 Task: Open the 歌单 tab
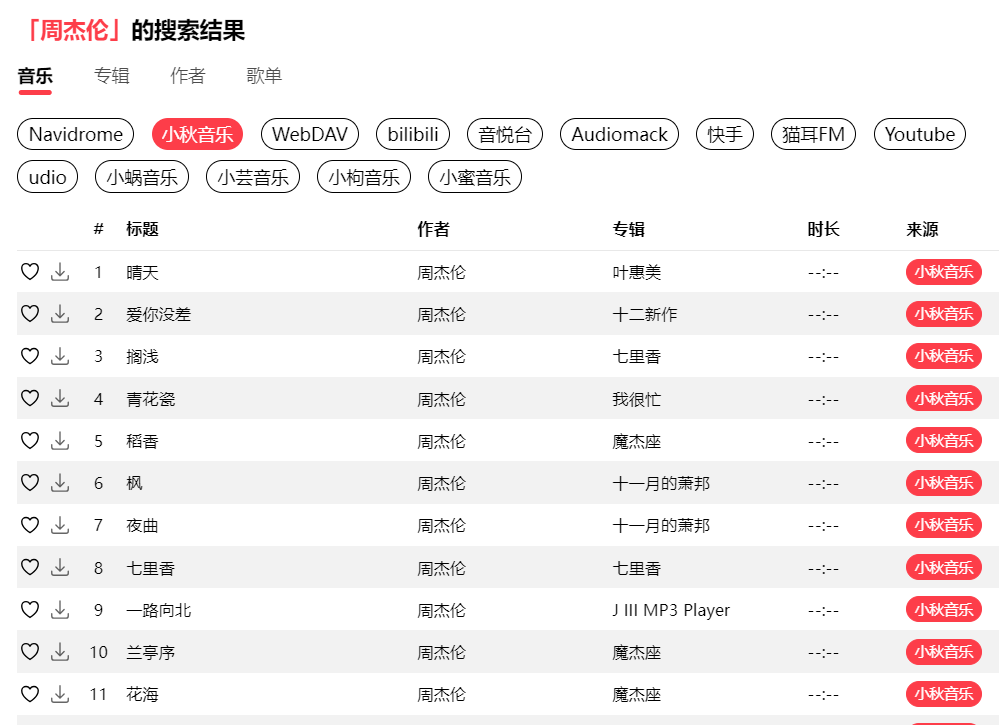pos(264,76)
